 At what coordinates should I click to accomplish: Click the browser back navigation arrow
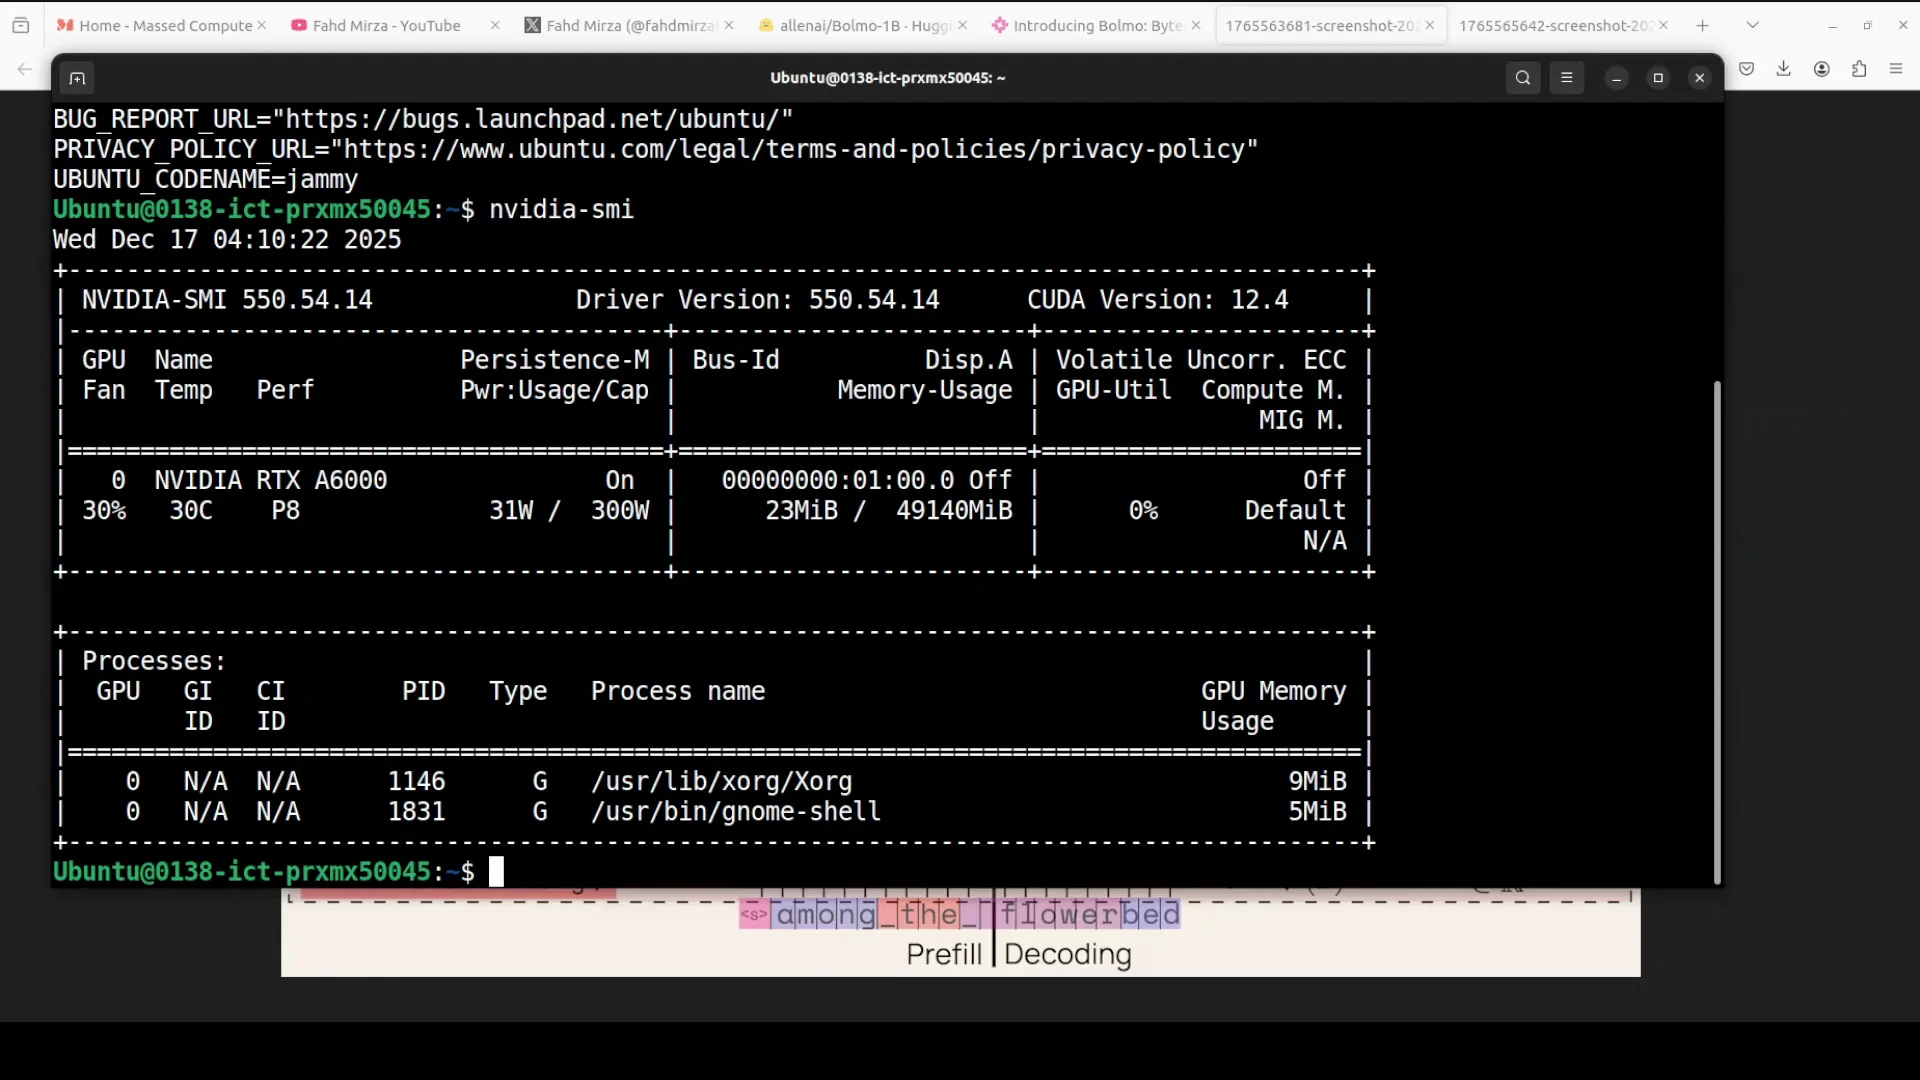tap(23, 69)
